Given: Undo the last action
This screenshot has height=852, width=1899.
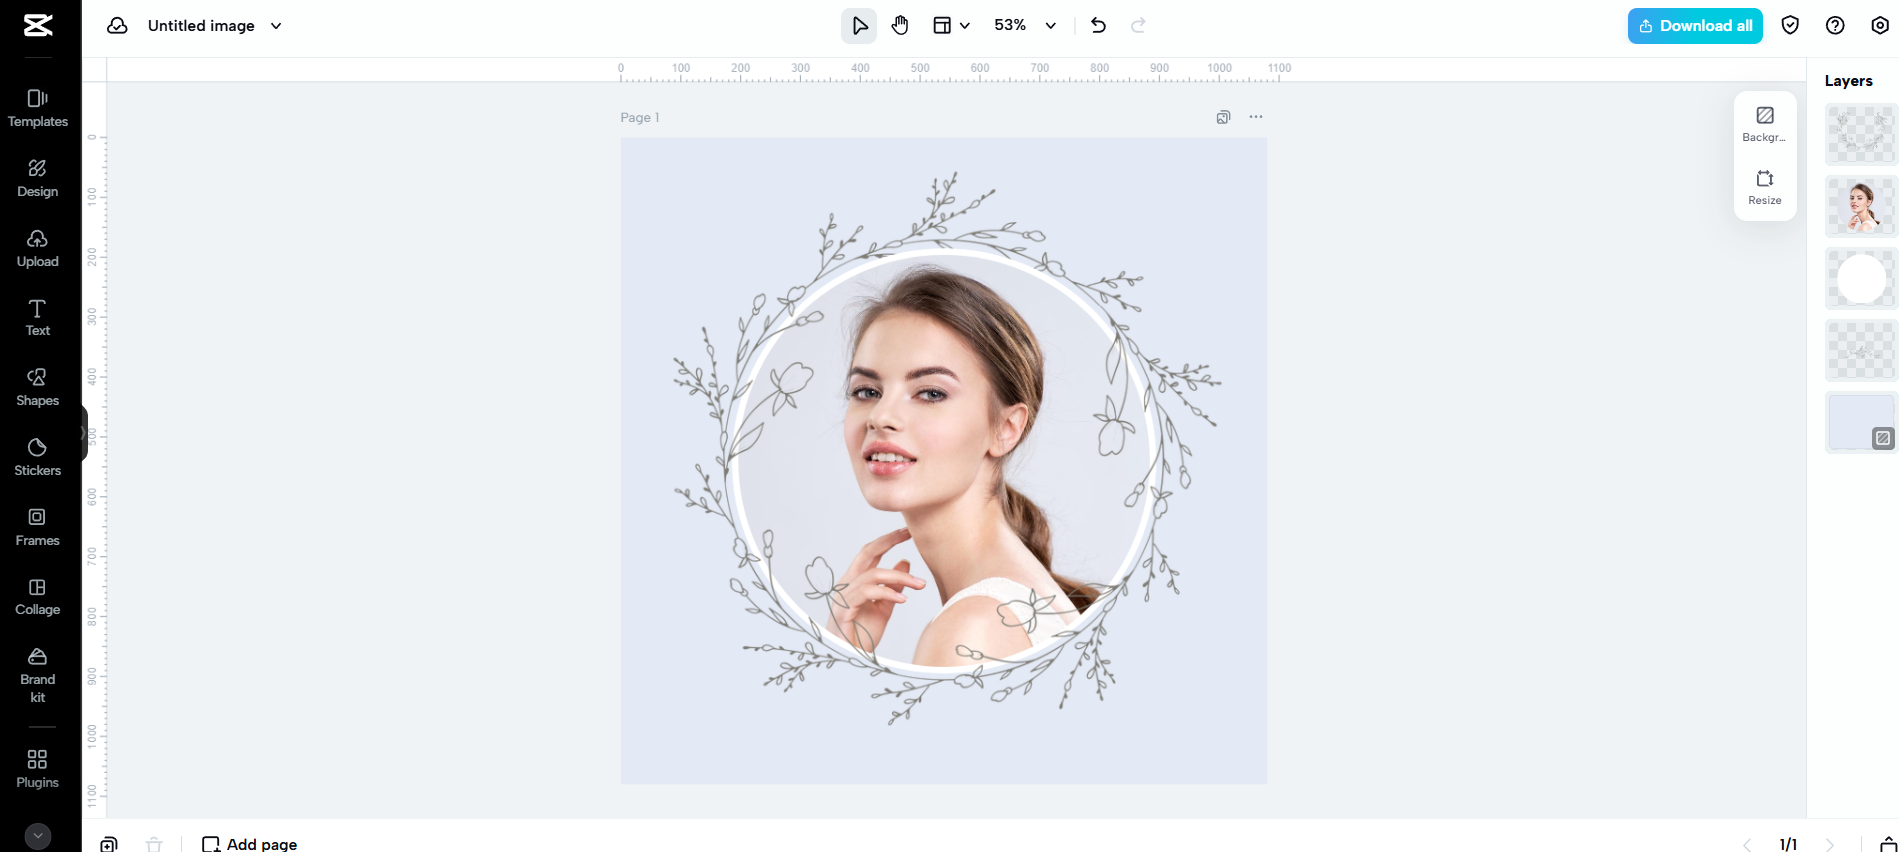Looking at the screenshot, I should coord(1098,26).
